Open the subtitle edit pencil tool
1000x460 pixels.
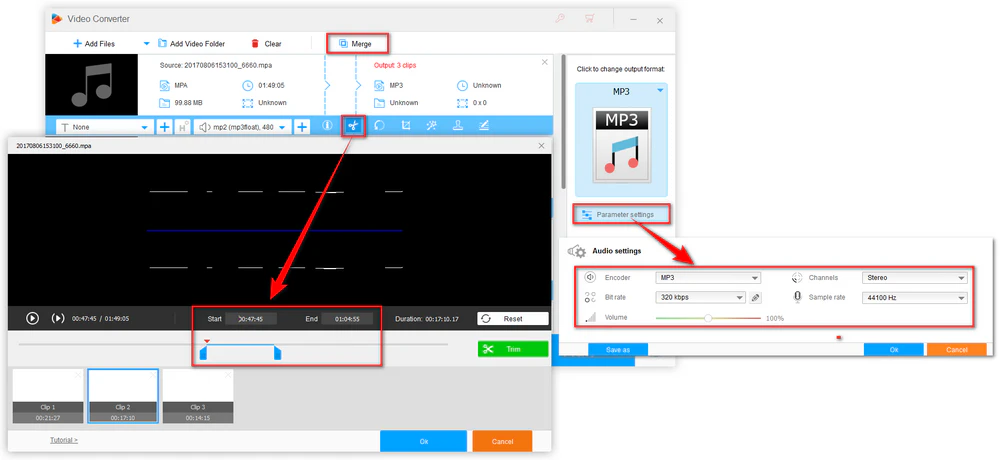coord(484,126)
